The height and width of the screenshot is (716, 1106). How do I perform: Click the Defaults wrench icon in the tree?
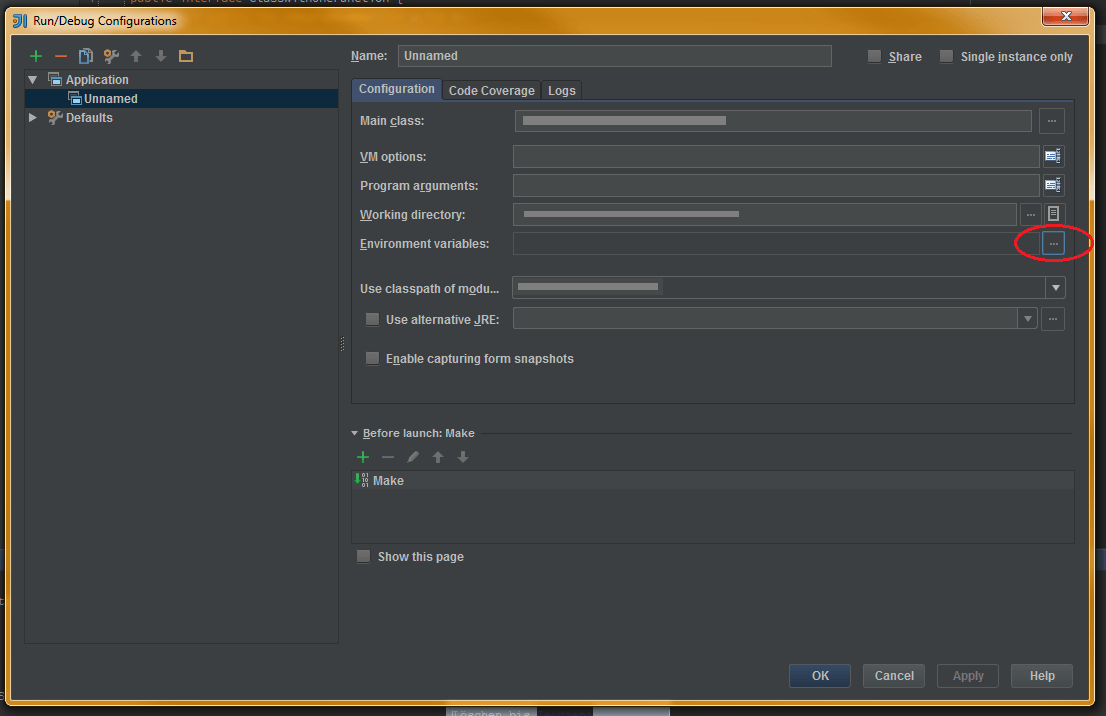[55, 117]
